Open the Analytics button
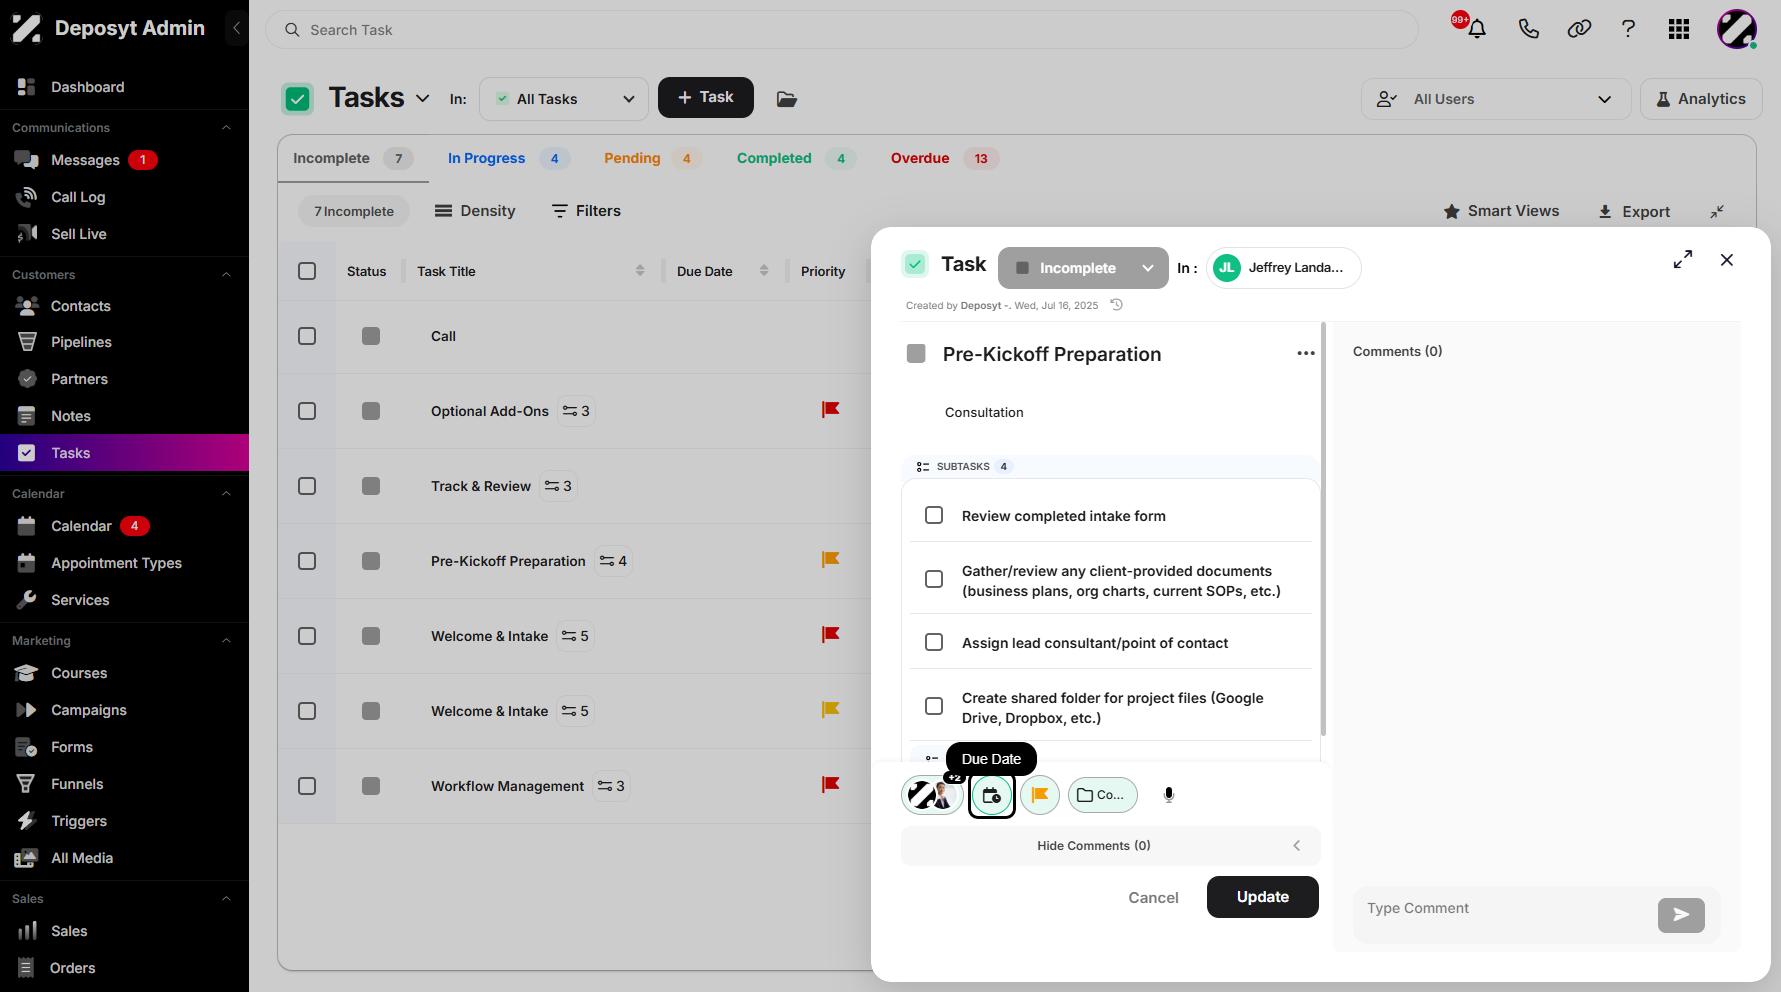The height and width of the screenshot is (992, 1781). (x=1701, y=99)
